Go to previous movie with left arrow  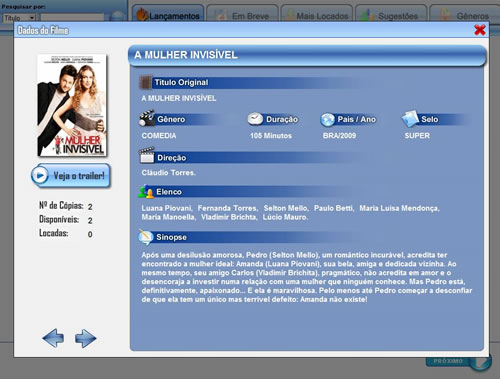click(x=53, y=338)
